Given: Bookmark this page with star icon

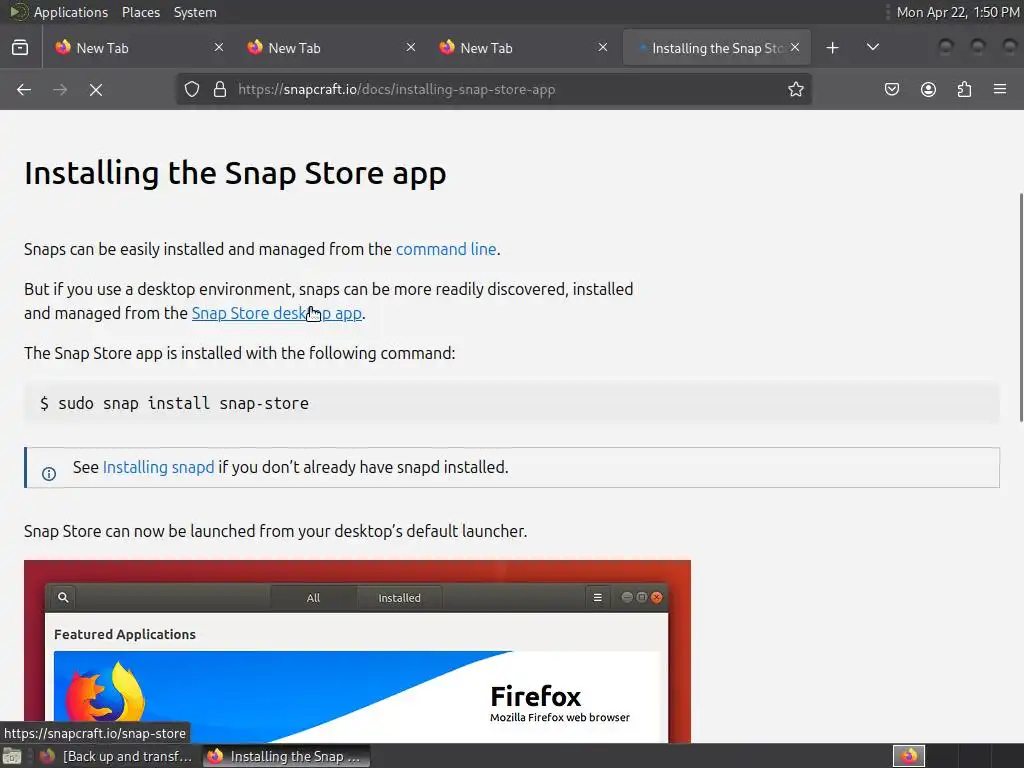Looking at the screenshot, I should click(795, 89).
